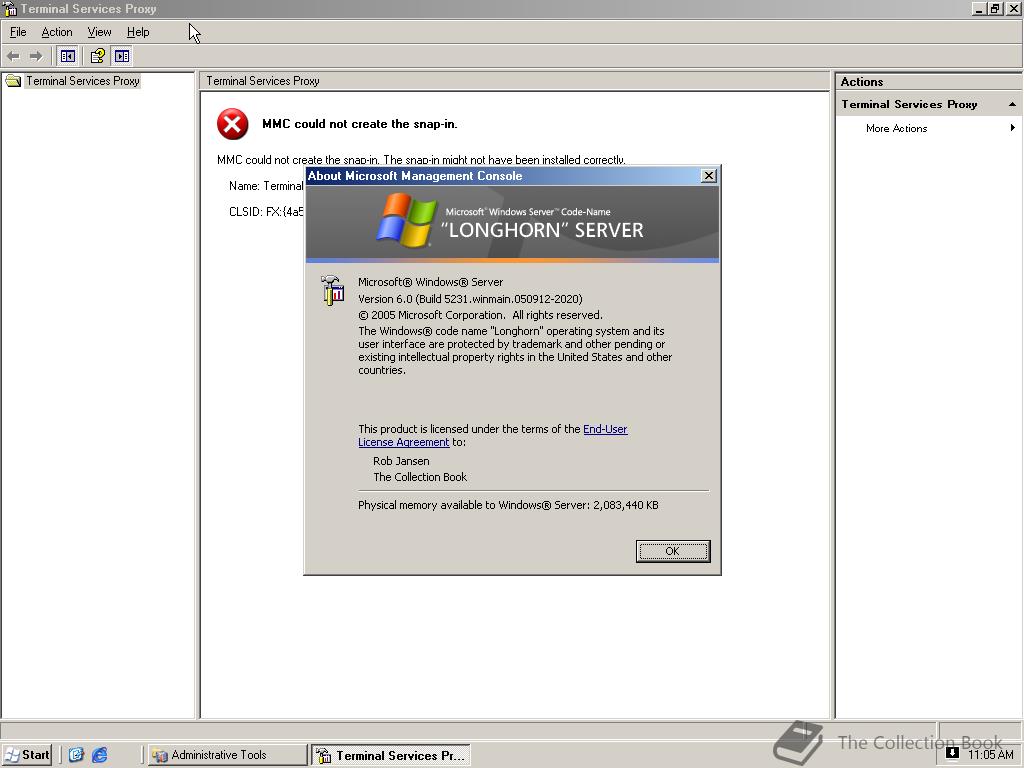Toggle the Show/Hide Action Pane icon
The image size is (1024, 768).
pos(122,56)
